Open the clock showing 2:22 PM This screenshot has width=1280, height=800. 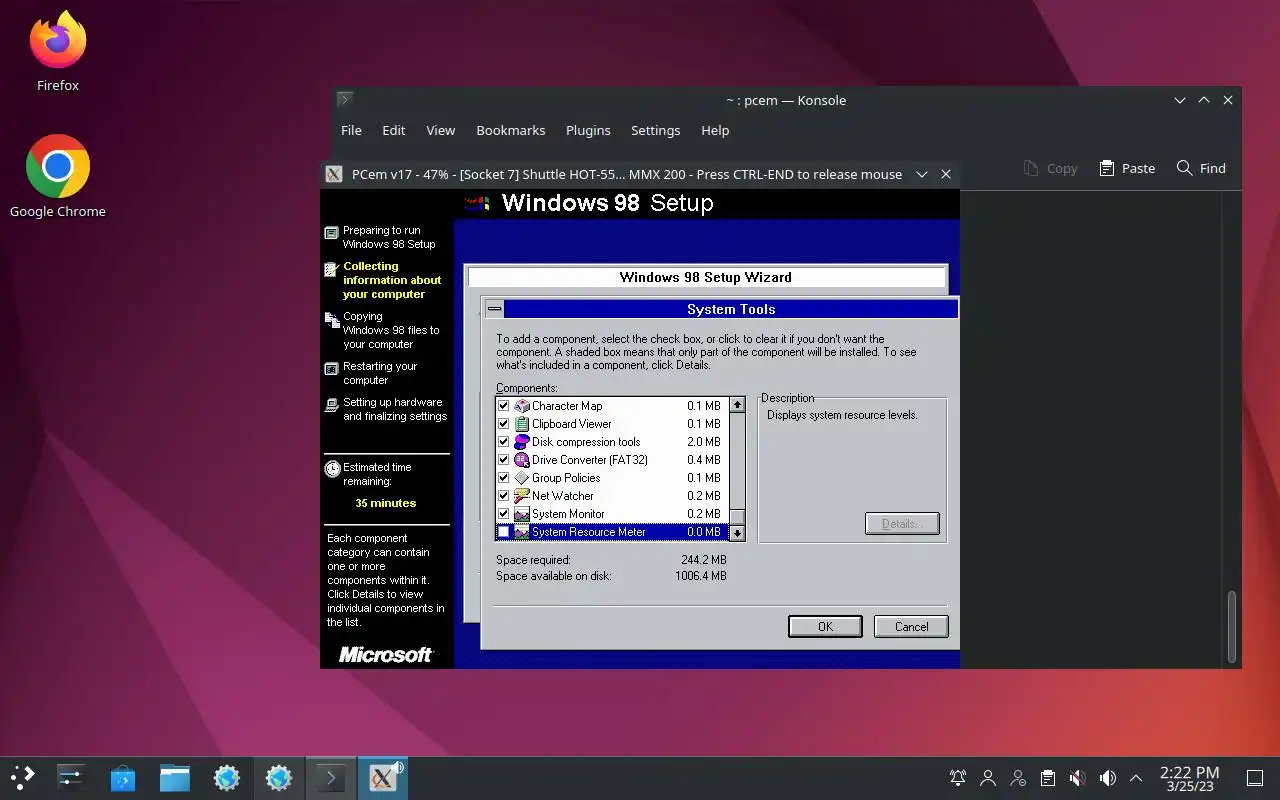coord(1189,778)
